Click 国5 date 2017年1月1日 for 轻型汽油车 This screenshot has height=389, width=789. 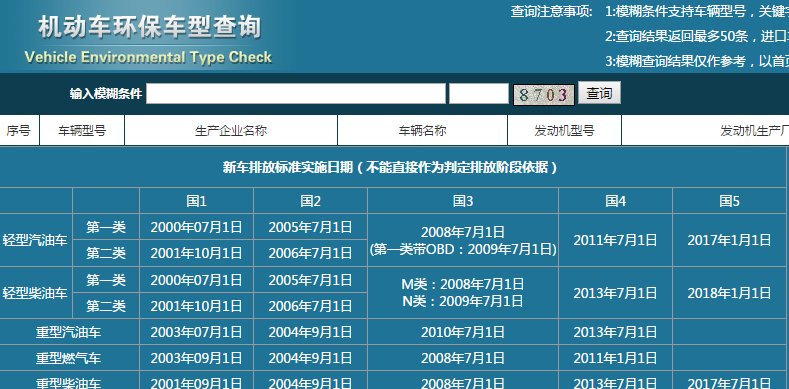point(730,240)
